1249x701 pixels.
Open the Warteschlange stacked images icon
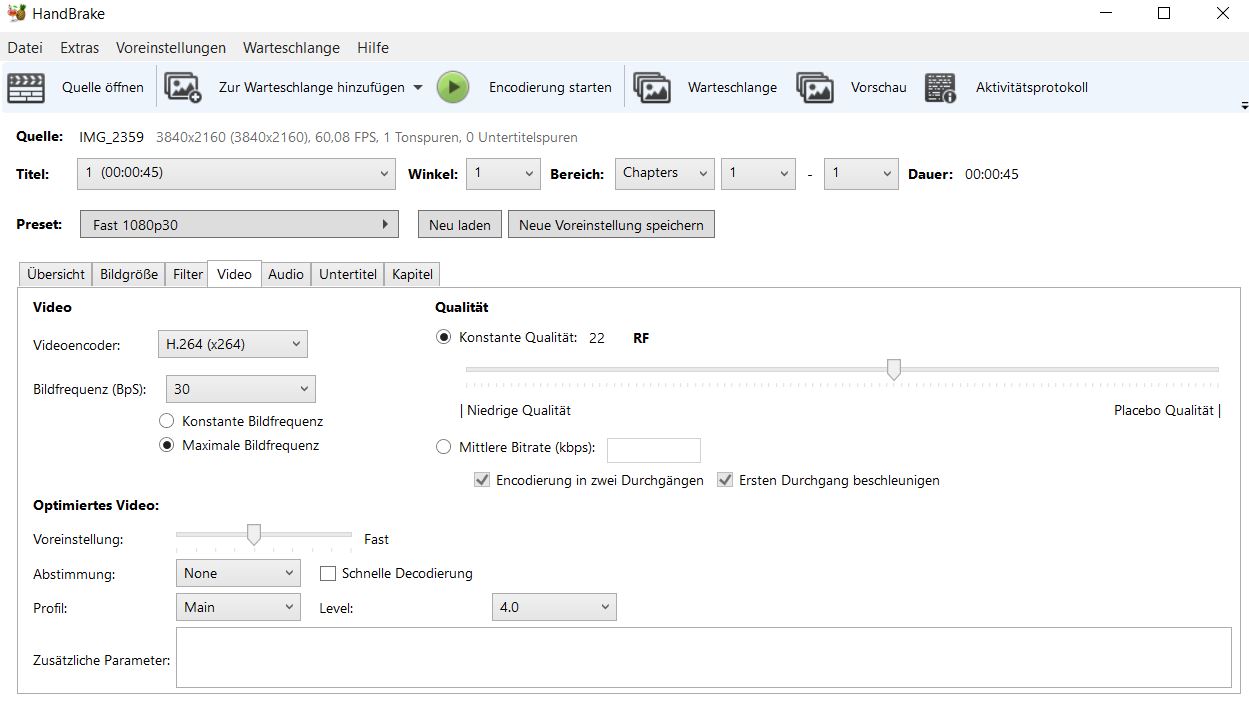click(652, 88)
